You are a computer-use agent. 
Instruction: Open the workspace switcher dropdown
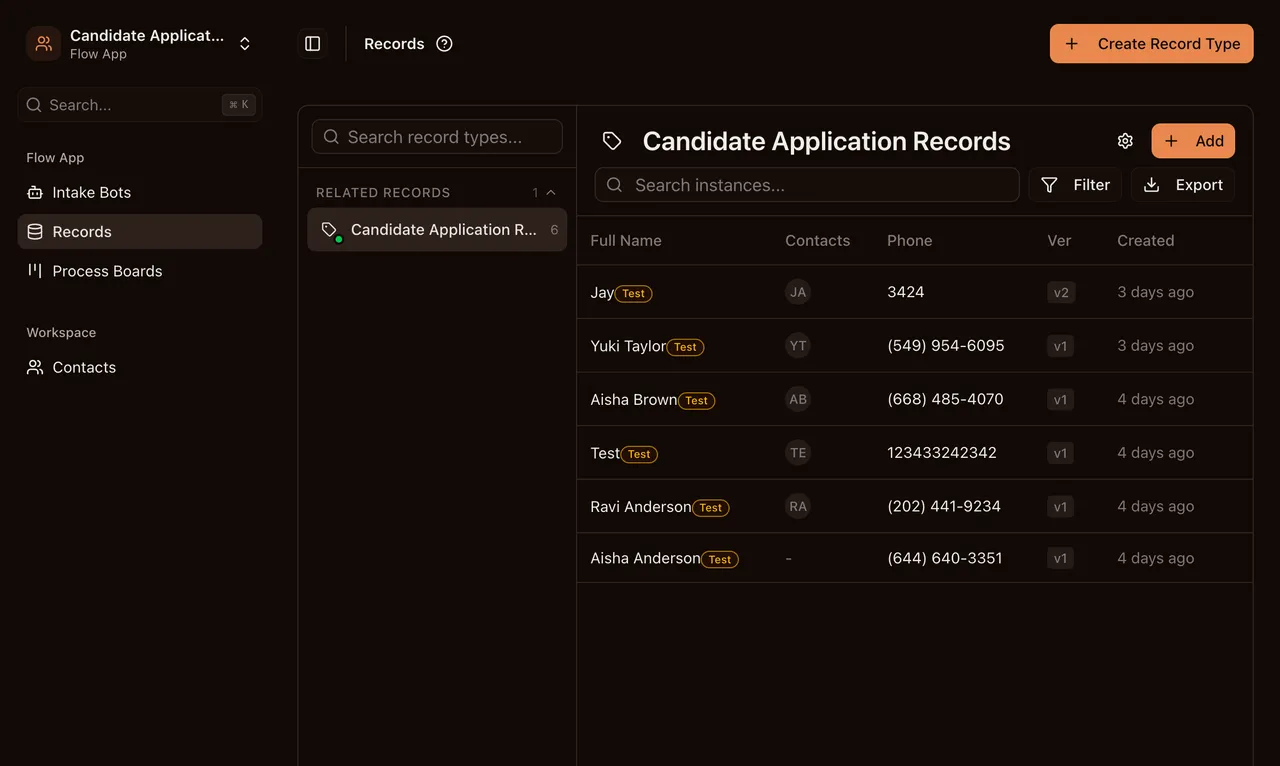(244, 43)
